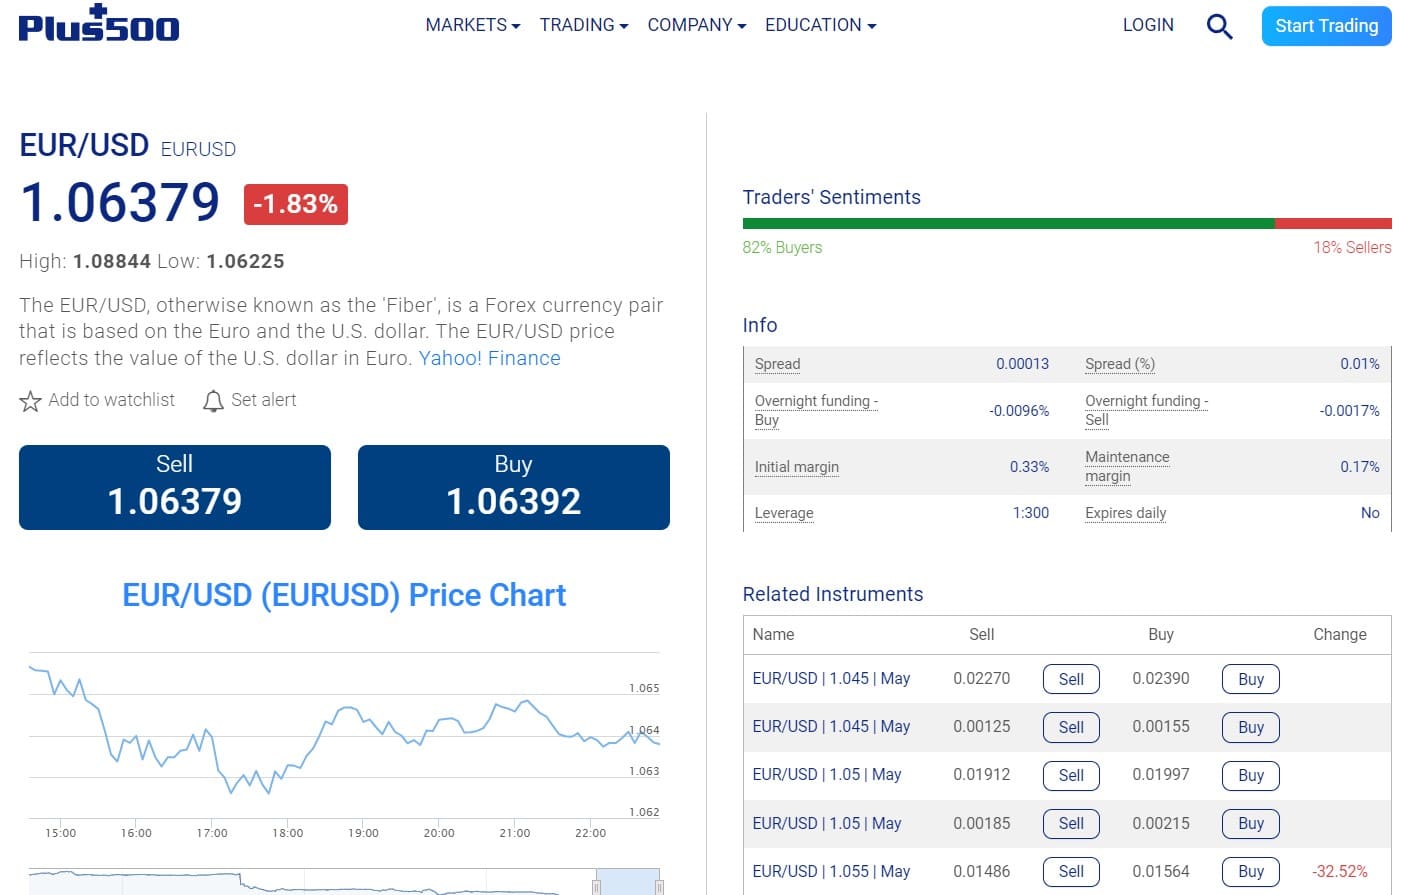
Task: Follow the Yahoo! Finance link
Action: (489, 358)
